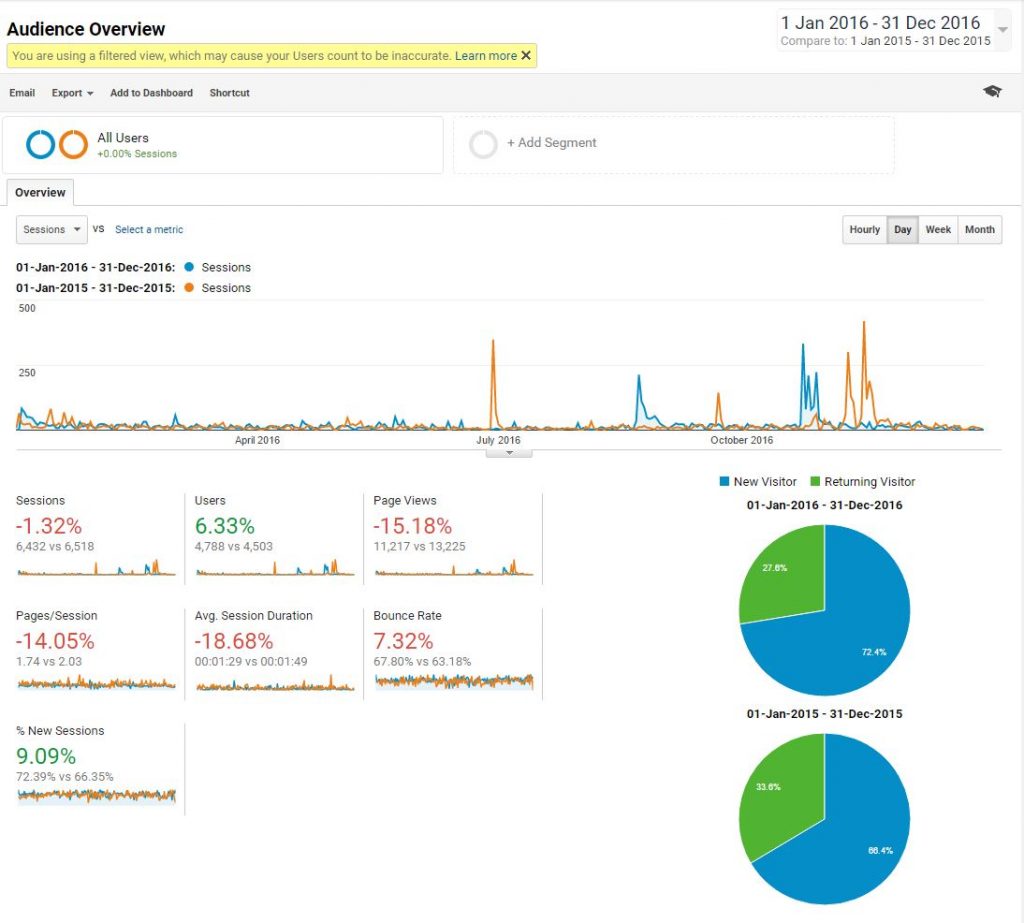Switch chart to Month view

tap(980, 229)
